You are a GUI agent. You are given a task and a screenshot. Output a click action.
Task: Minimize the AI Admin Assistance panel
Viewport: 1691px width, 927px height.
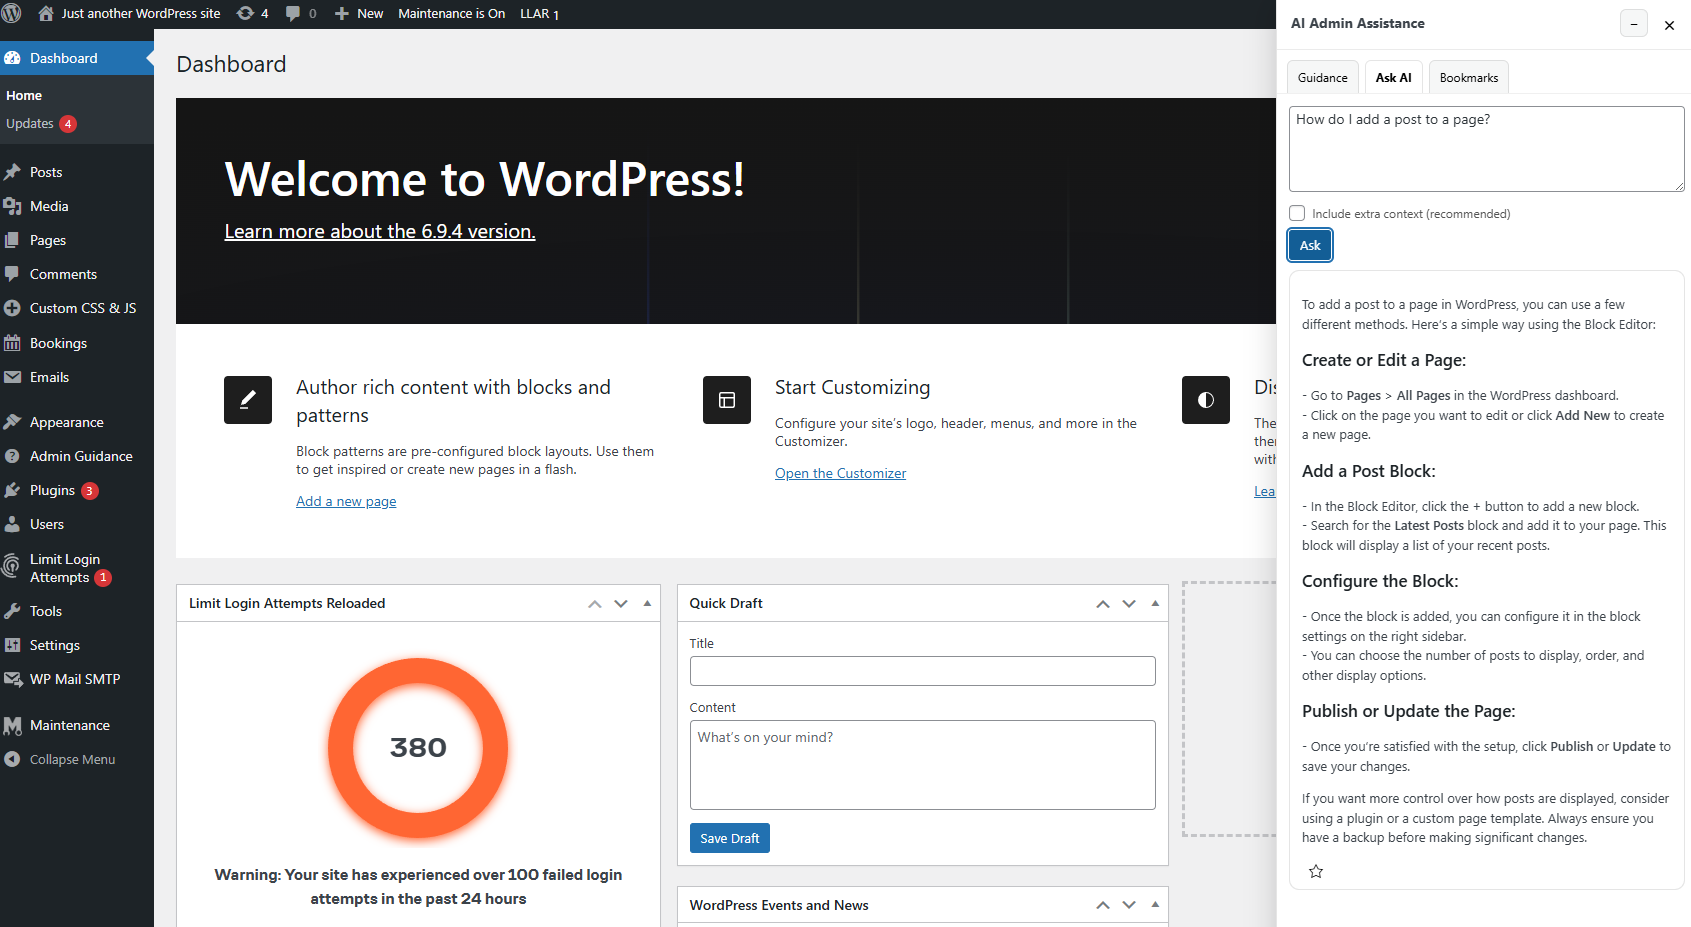[x=1634, y=24]
